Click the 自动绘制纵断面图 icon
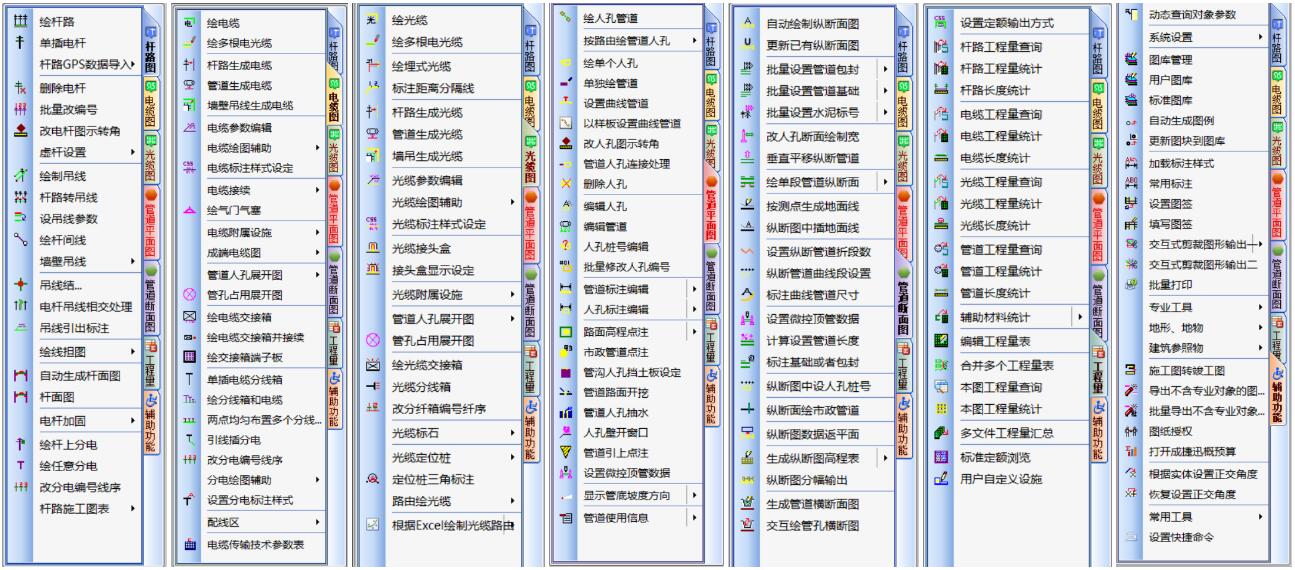The image size is (1295, 570). (747, 23)
